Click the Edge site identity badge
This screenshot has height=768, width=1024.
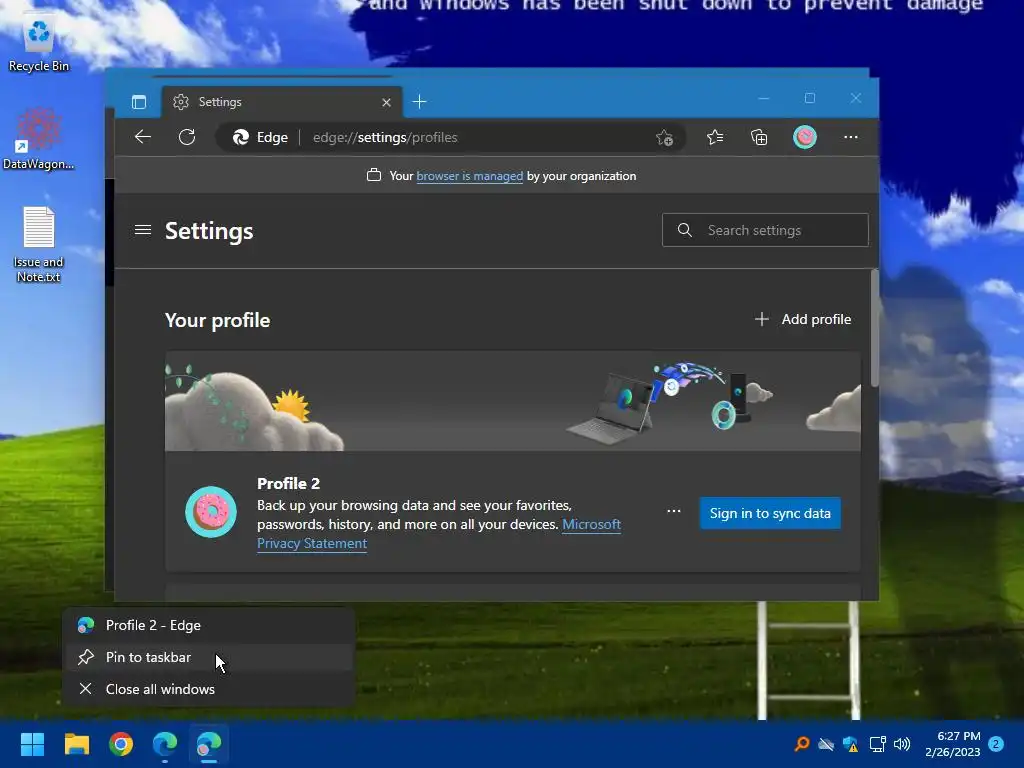261,137
